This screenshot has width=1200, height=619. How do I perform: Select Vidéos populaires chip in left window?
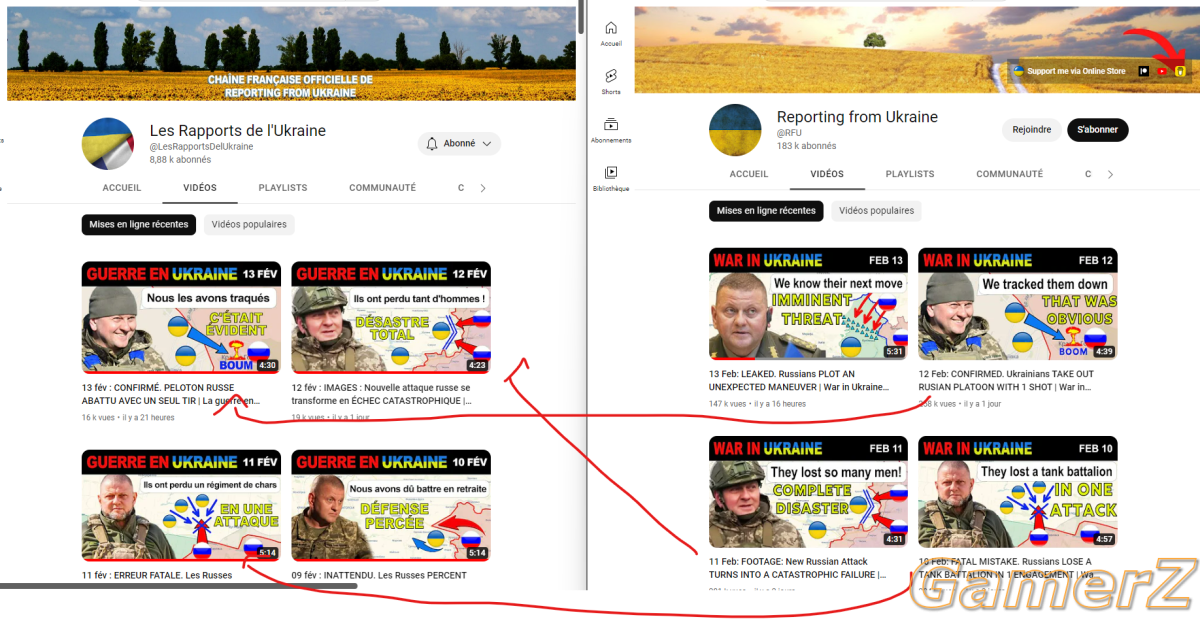(249, 225)
